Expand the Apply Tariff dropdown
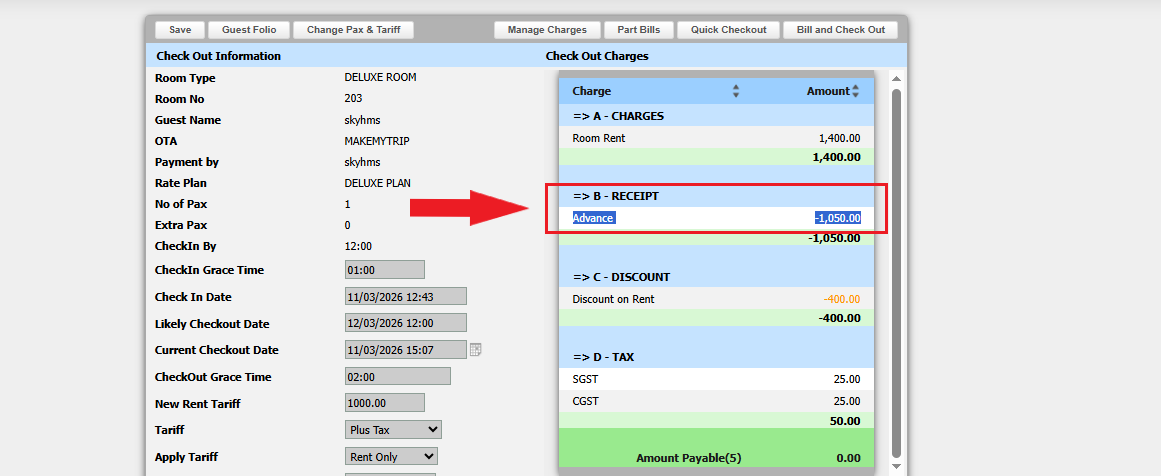1161x476 pixels. [392, 457]
